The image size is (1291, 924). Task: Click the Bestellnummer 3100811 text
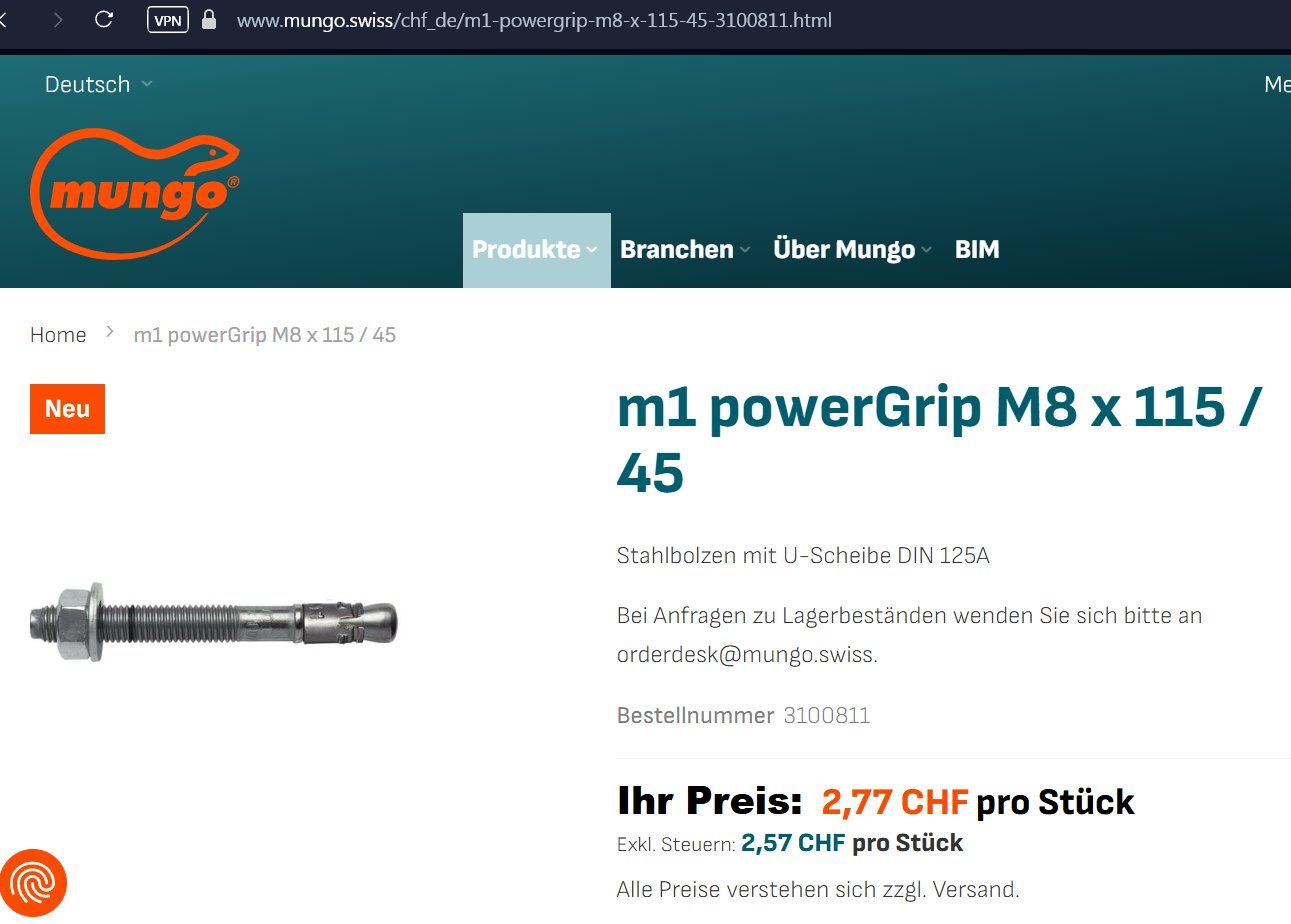pyautogui.click(x=743, y=715)
